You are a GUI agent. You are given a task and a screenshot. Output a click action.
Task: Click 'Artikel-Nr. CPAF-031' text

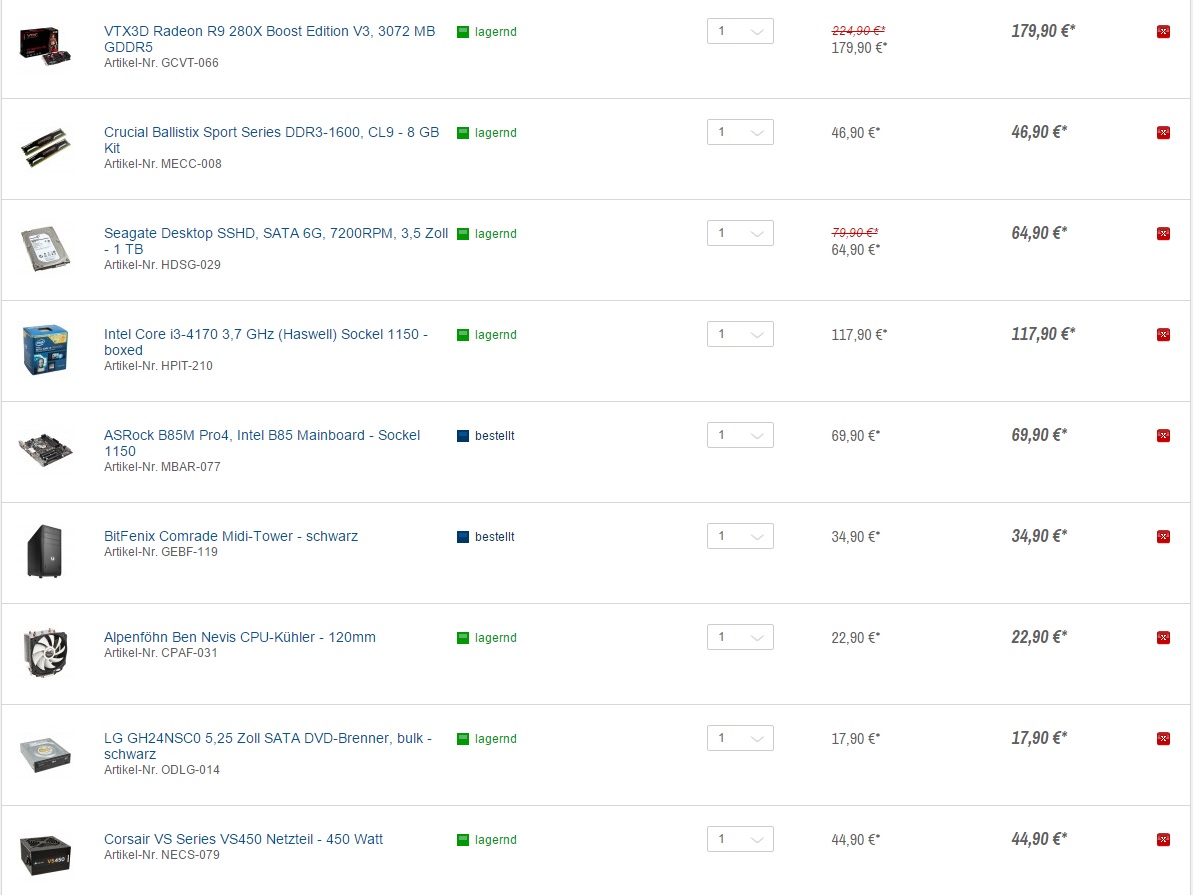pyautogui.click(x=161, y=653)
